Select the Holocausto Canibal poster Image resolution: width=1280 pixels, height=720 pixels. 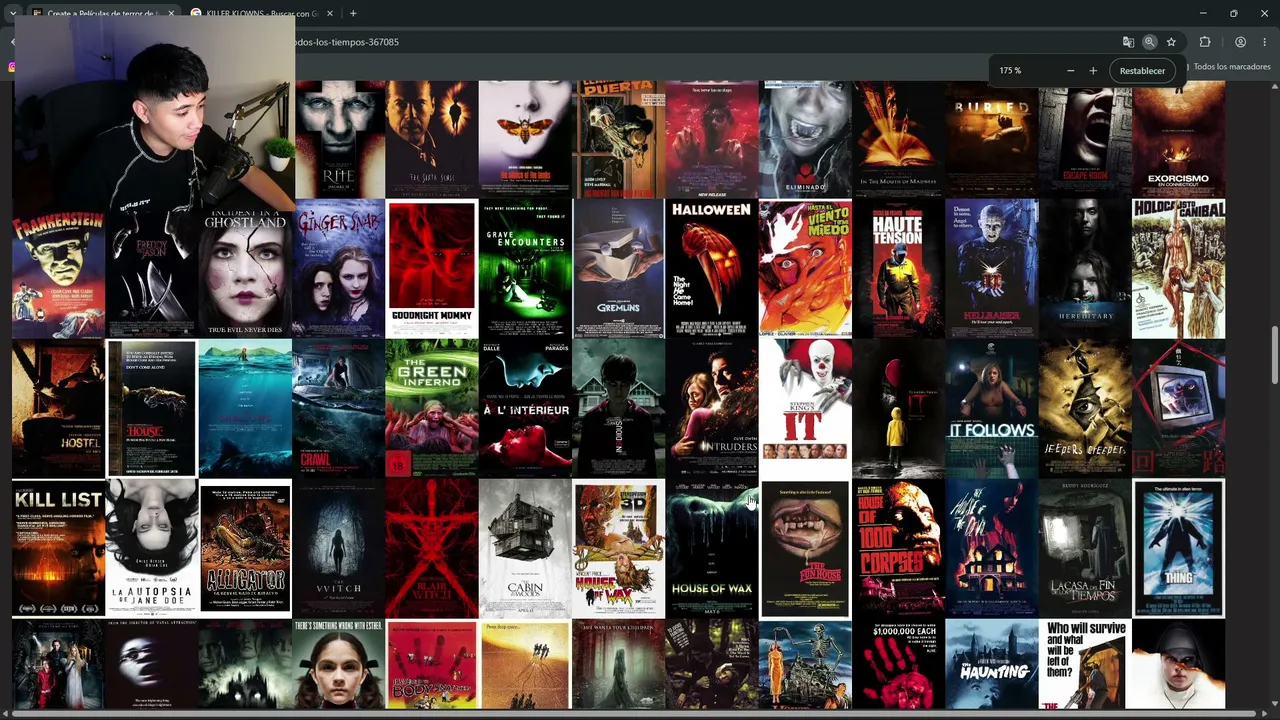1178,269
